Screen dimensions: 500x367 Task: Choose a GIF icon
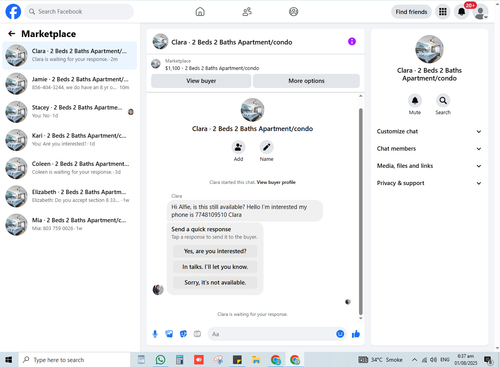[197, 334]
